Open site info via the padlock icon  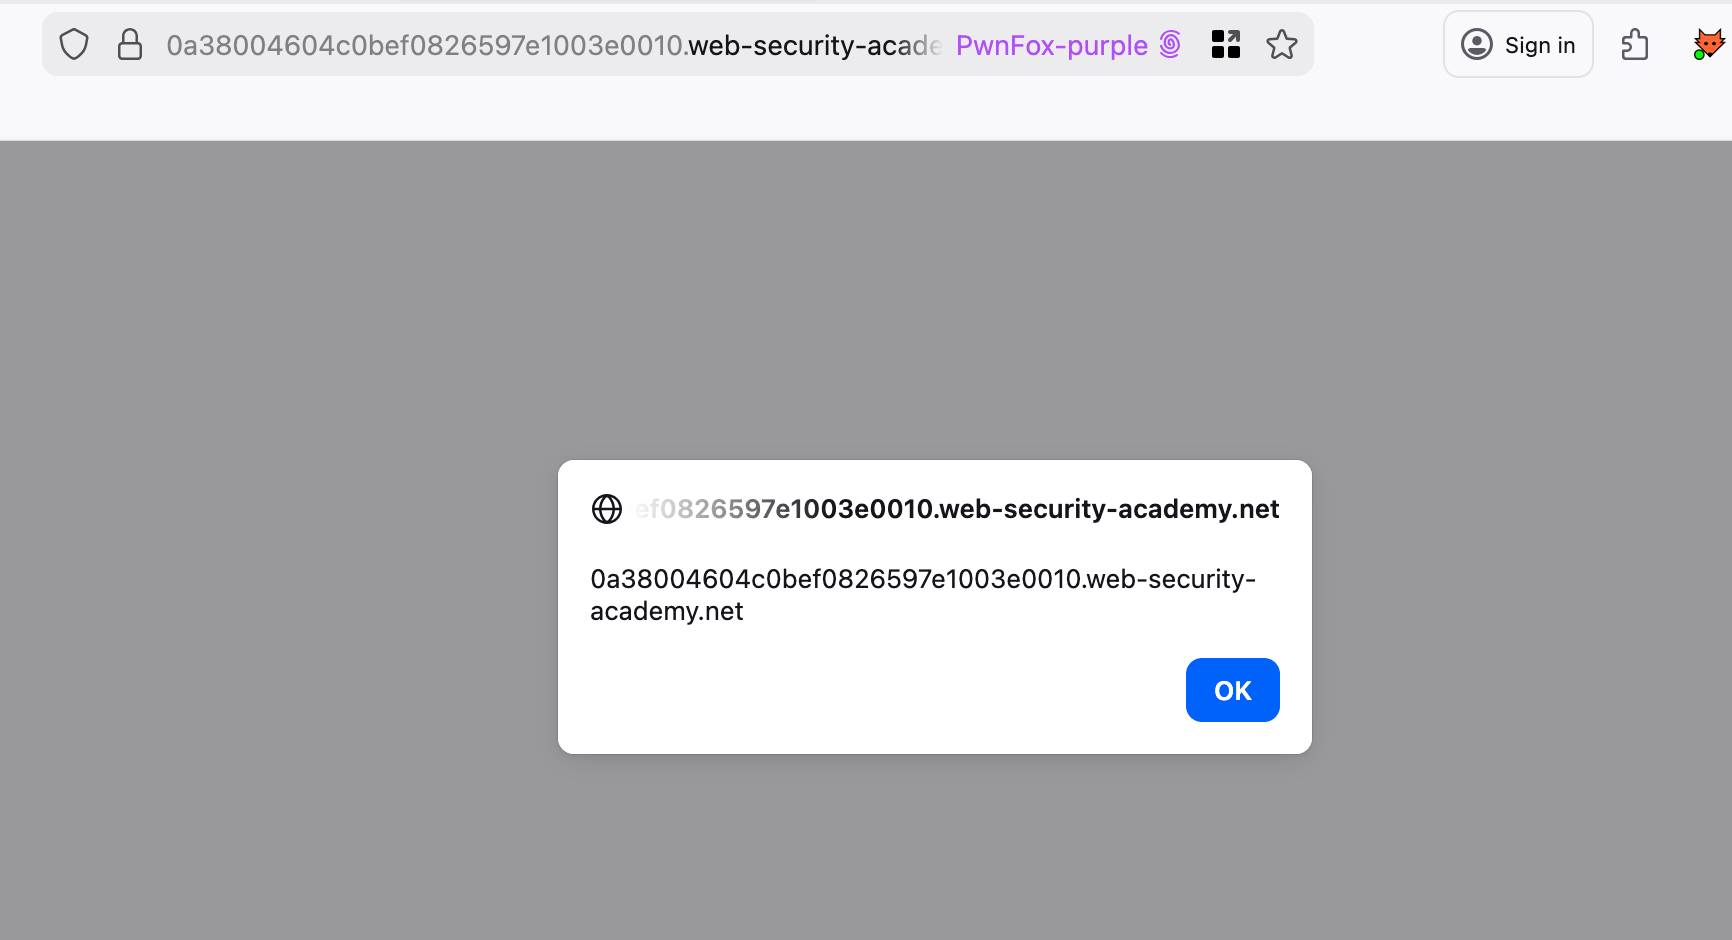click(x=130, y=45)
